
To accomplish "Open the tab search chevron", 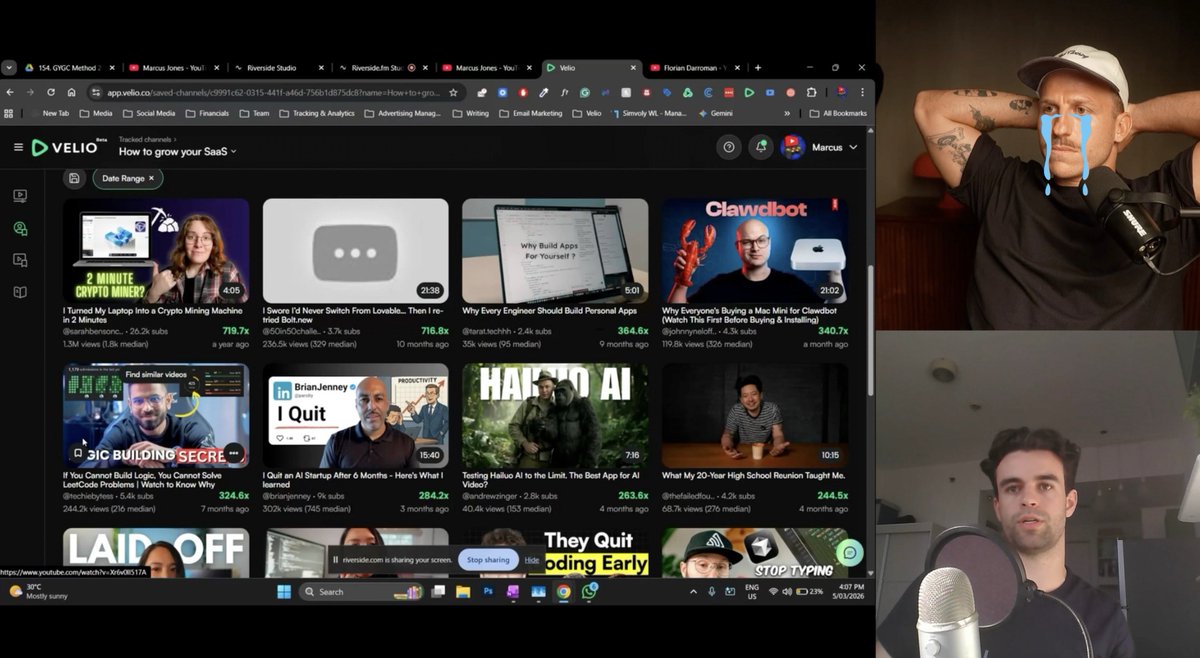I will (x=9, y=68).
